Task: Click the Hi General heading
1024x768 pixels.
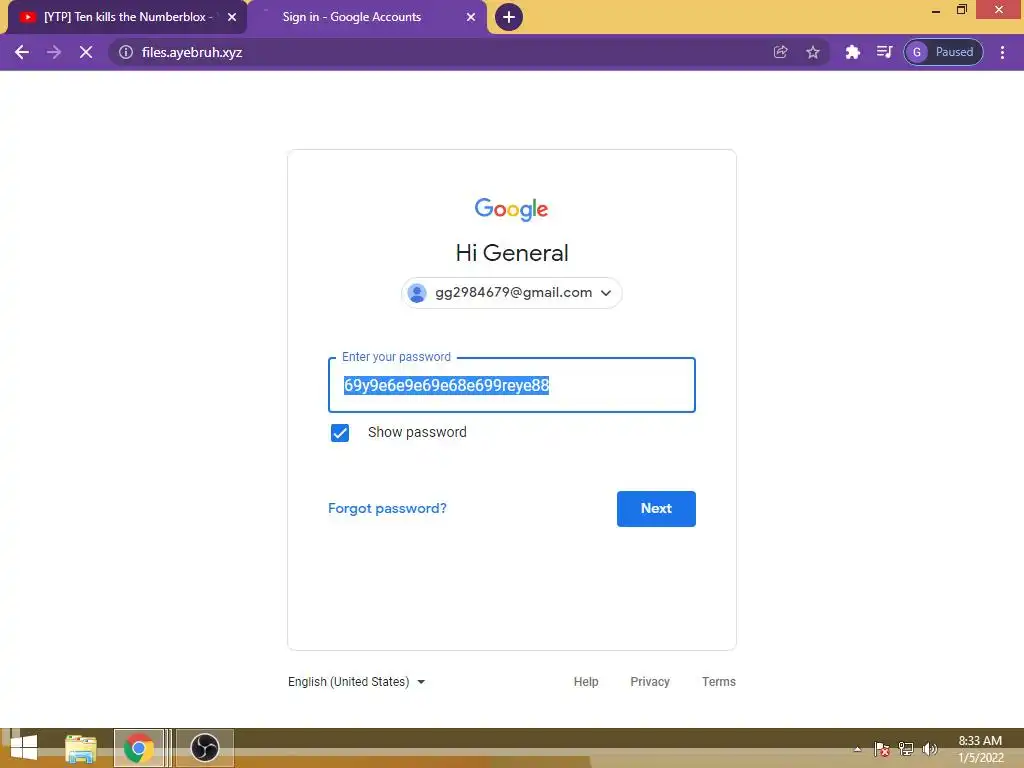Action: coord(511,253)
